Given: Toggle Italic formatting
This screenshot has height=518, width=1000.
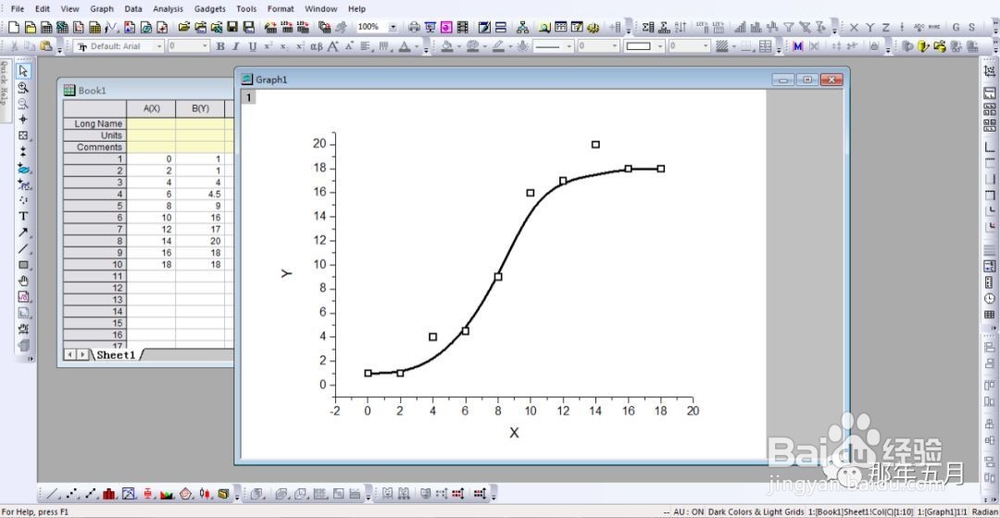Looking at the screenshot, I should tap(236, 47).
